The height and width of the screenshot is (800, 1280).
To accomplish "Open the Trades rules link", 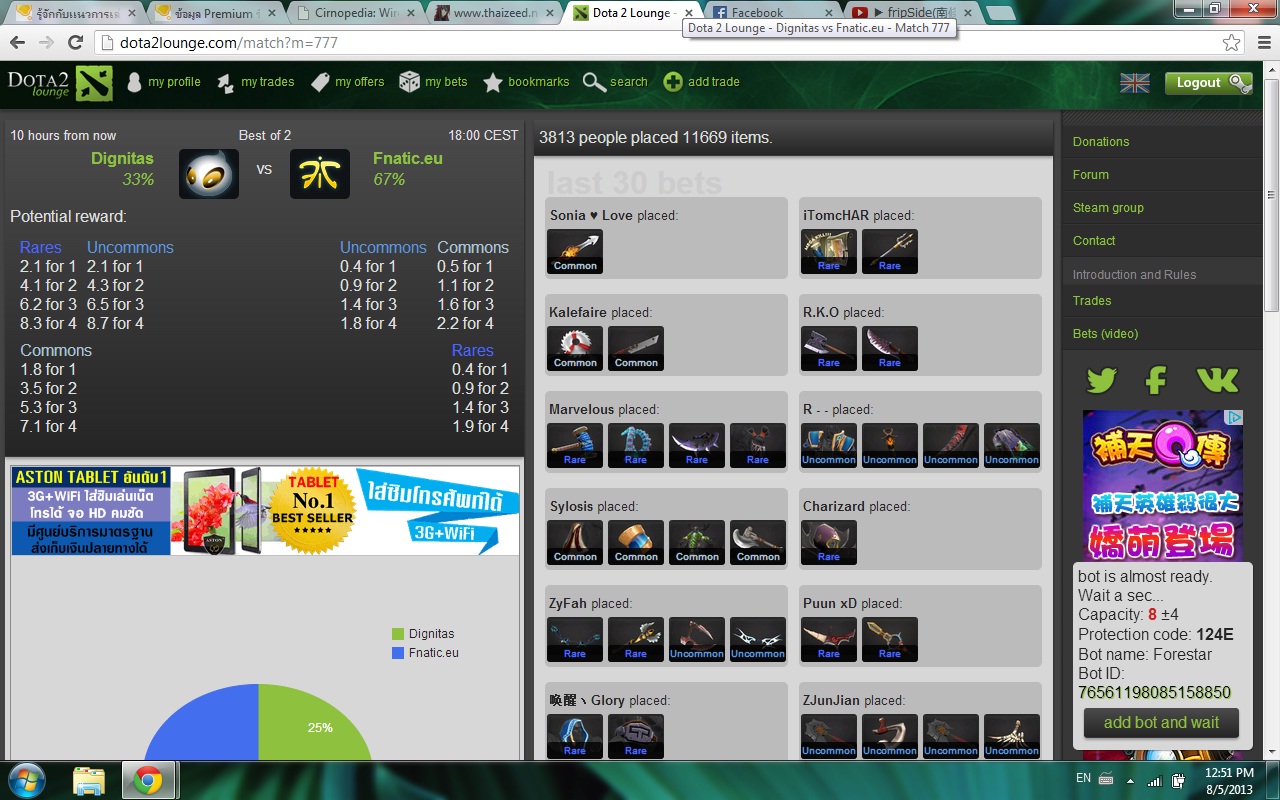I will click(1092, 301).
